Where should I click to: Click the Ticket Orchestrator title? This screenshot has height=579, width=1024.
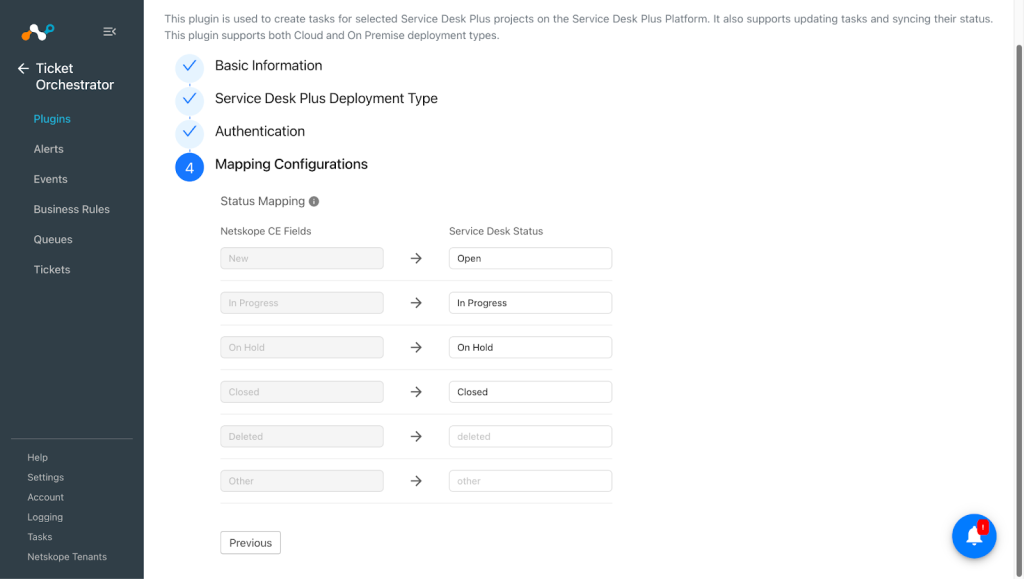coord(74,76)
